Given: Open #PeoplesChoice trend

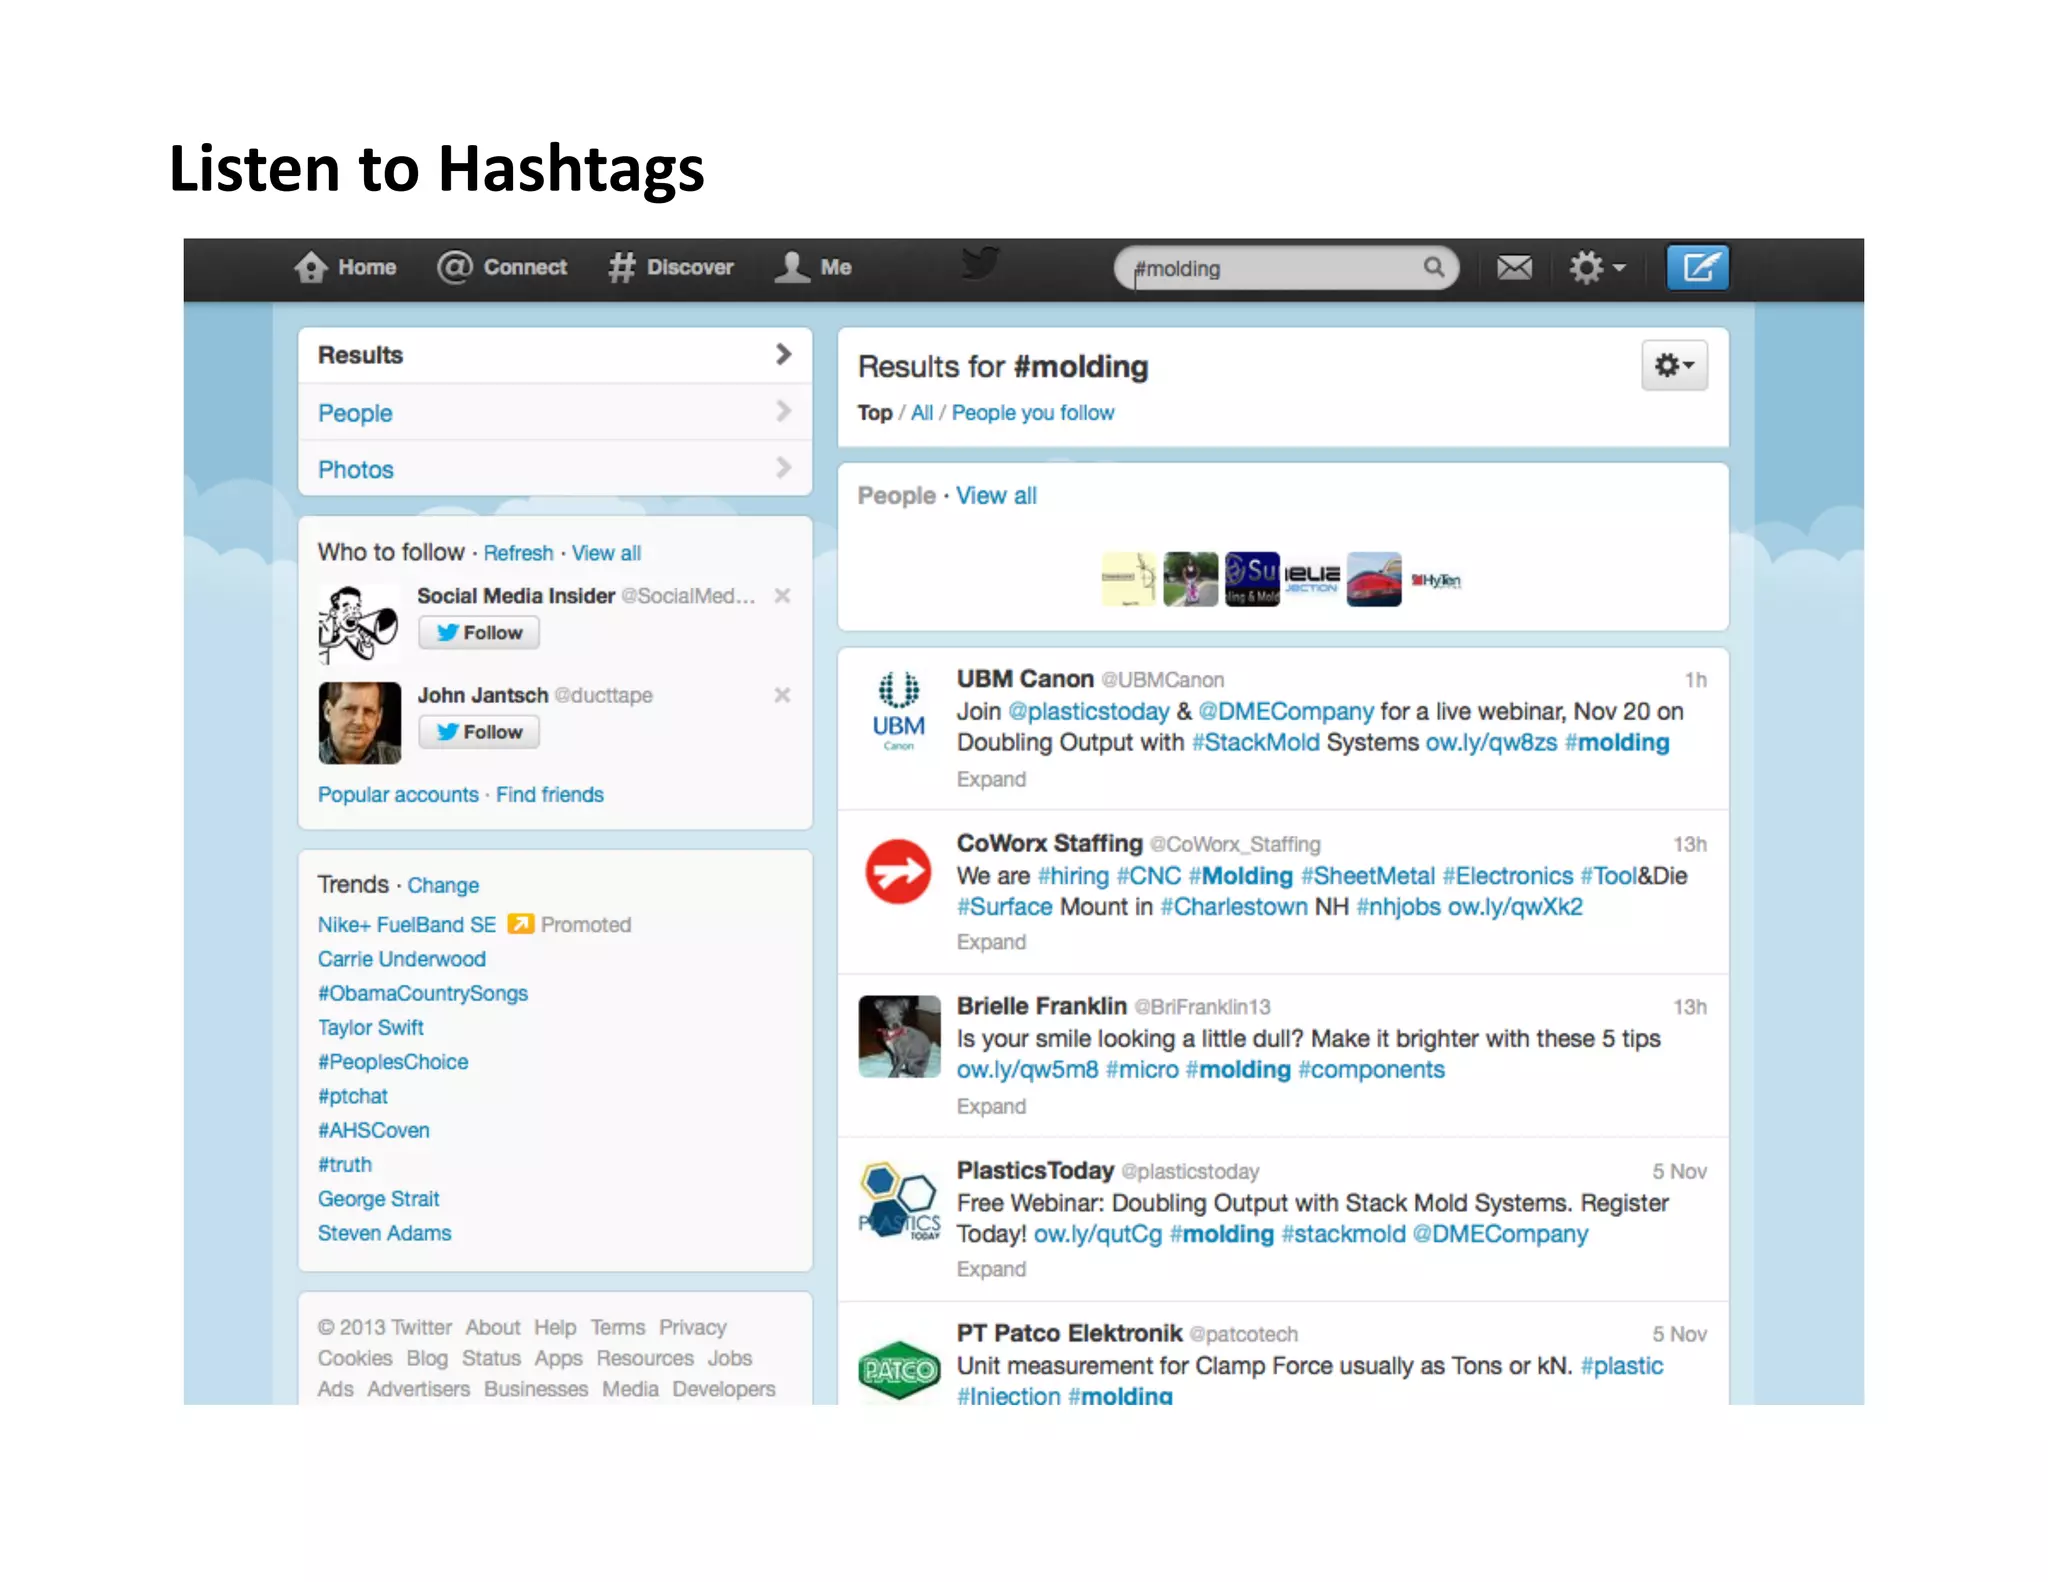Looking at the screenshot, I should pyautogui.click(x=392, y=1062).
